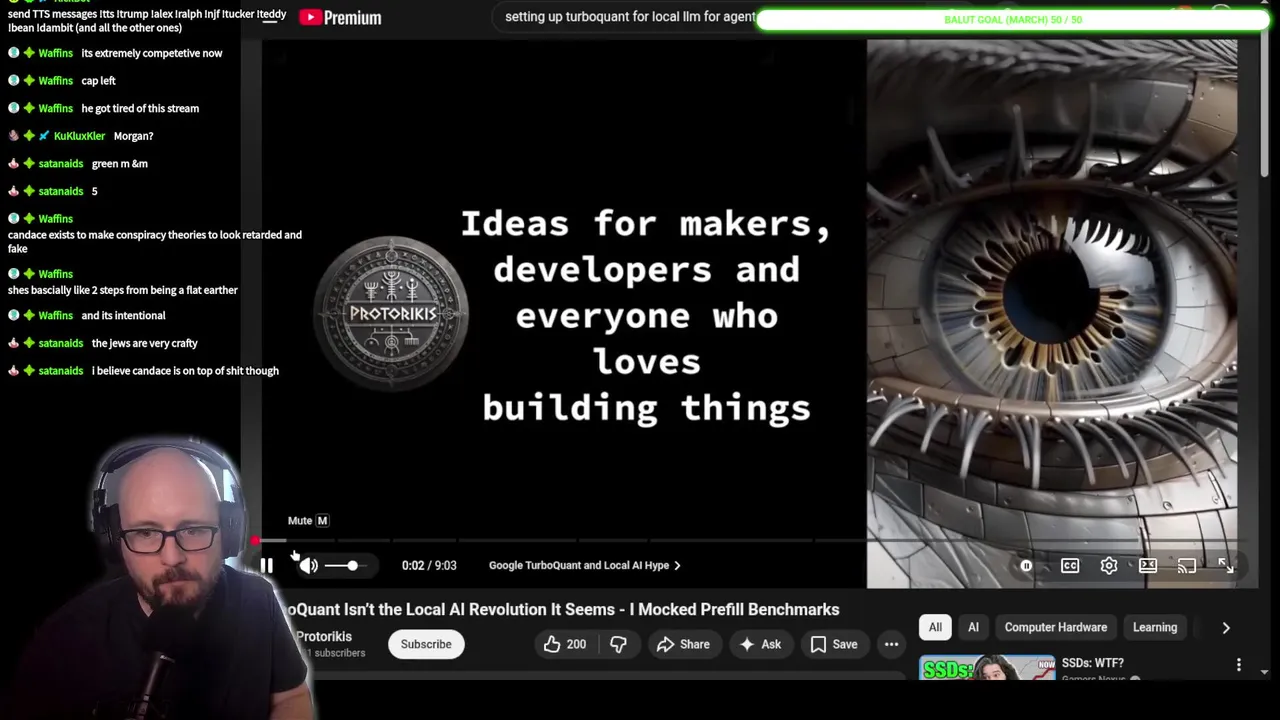Click chat message 'cap left'
The height and width of the screenshot is (720, 1280).
99,81
